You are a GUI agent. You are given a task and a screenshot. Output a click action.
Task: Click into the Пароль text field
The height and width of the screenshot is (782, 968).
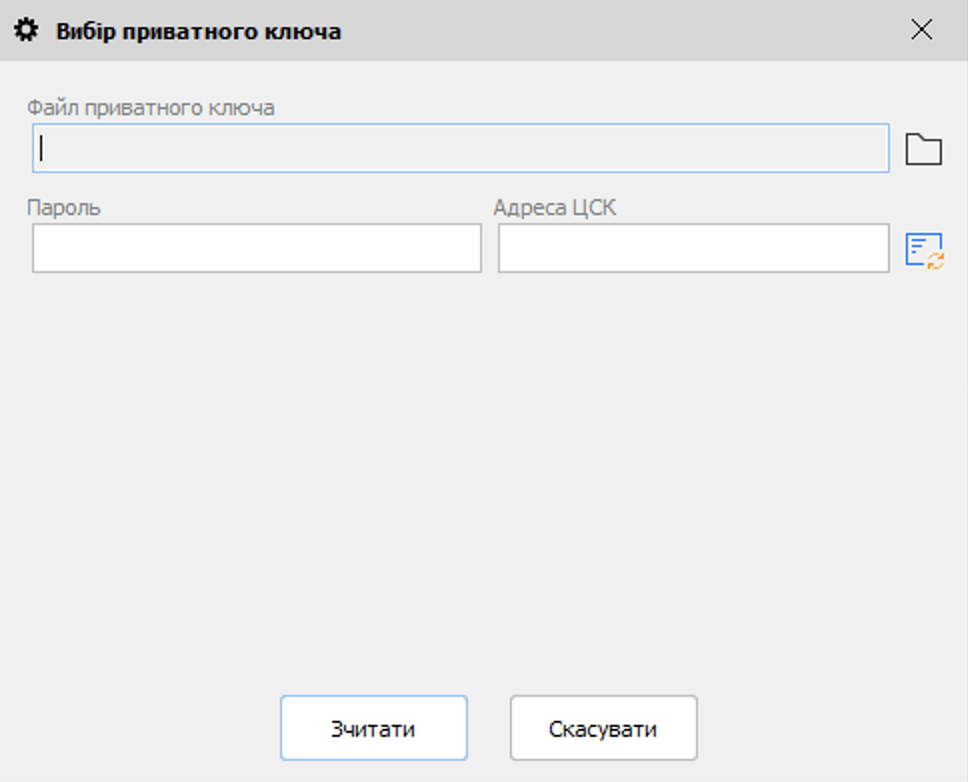tap(257, 248)
